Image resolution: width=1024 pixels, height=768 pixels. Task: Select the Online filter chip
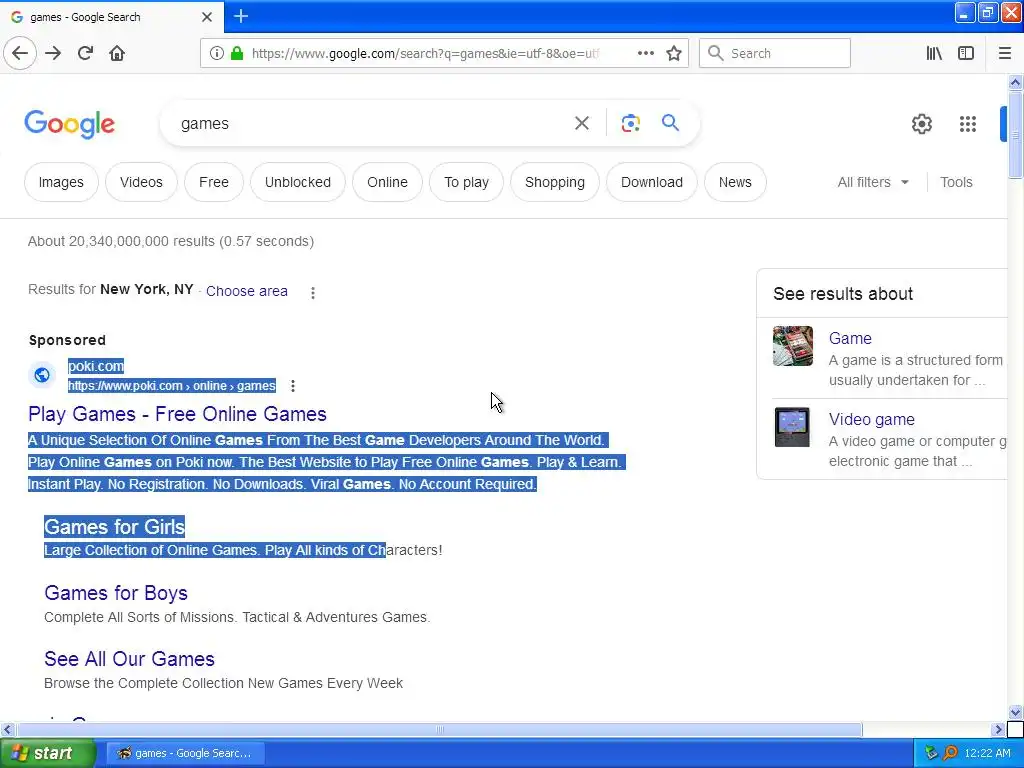[x=387, y=182]
